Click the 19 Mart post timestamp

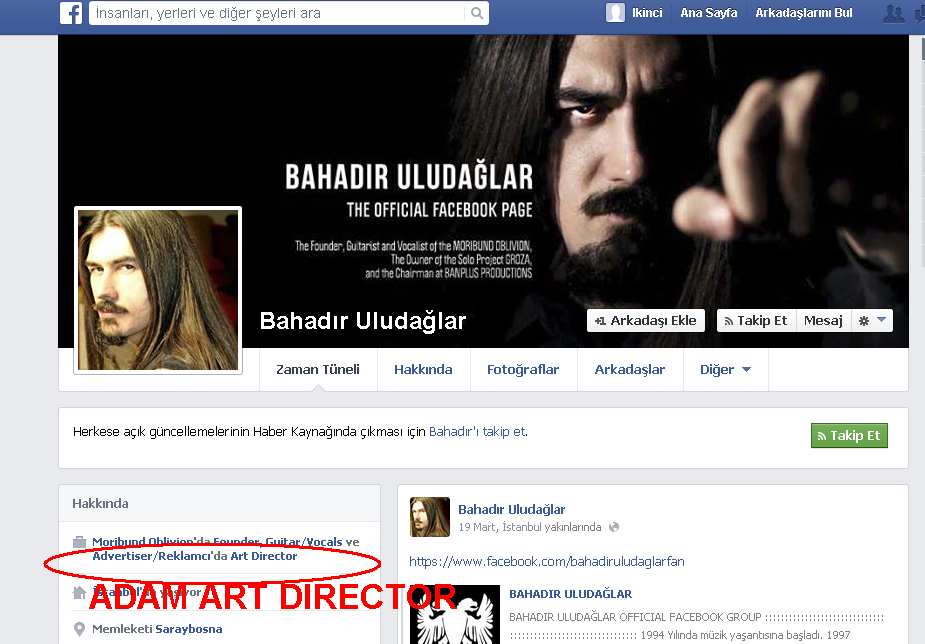(x=477, y=527)
